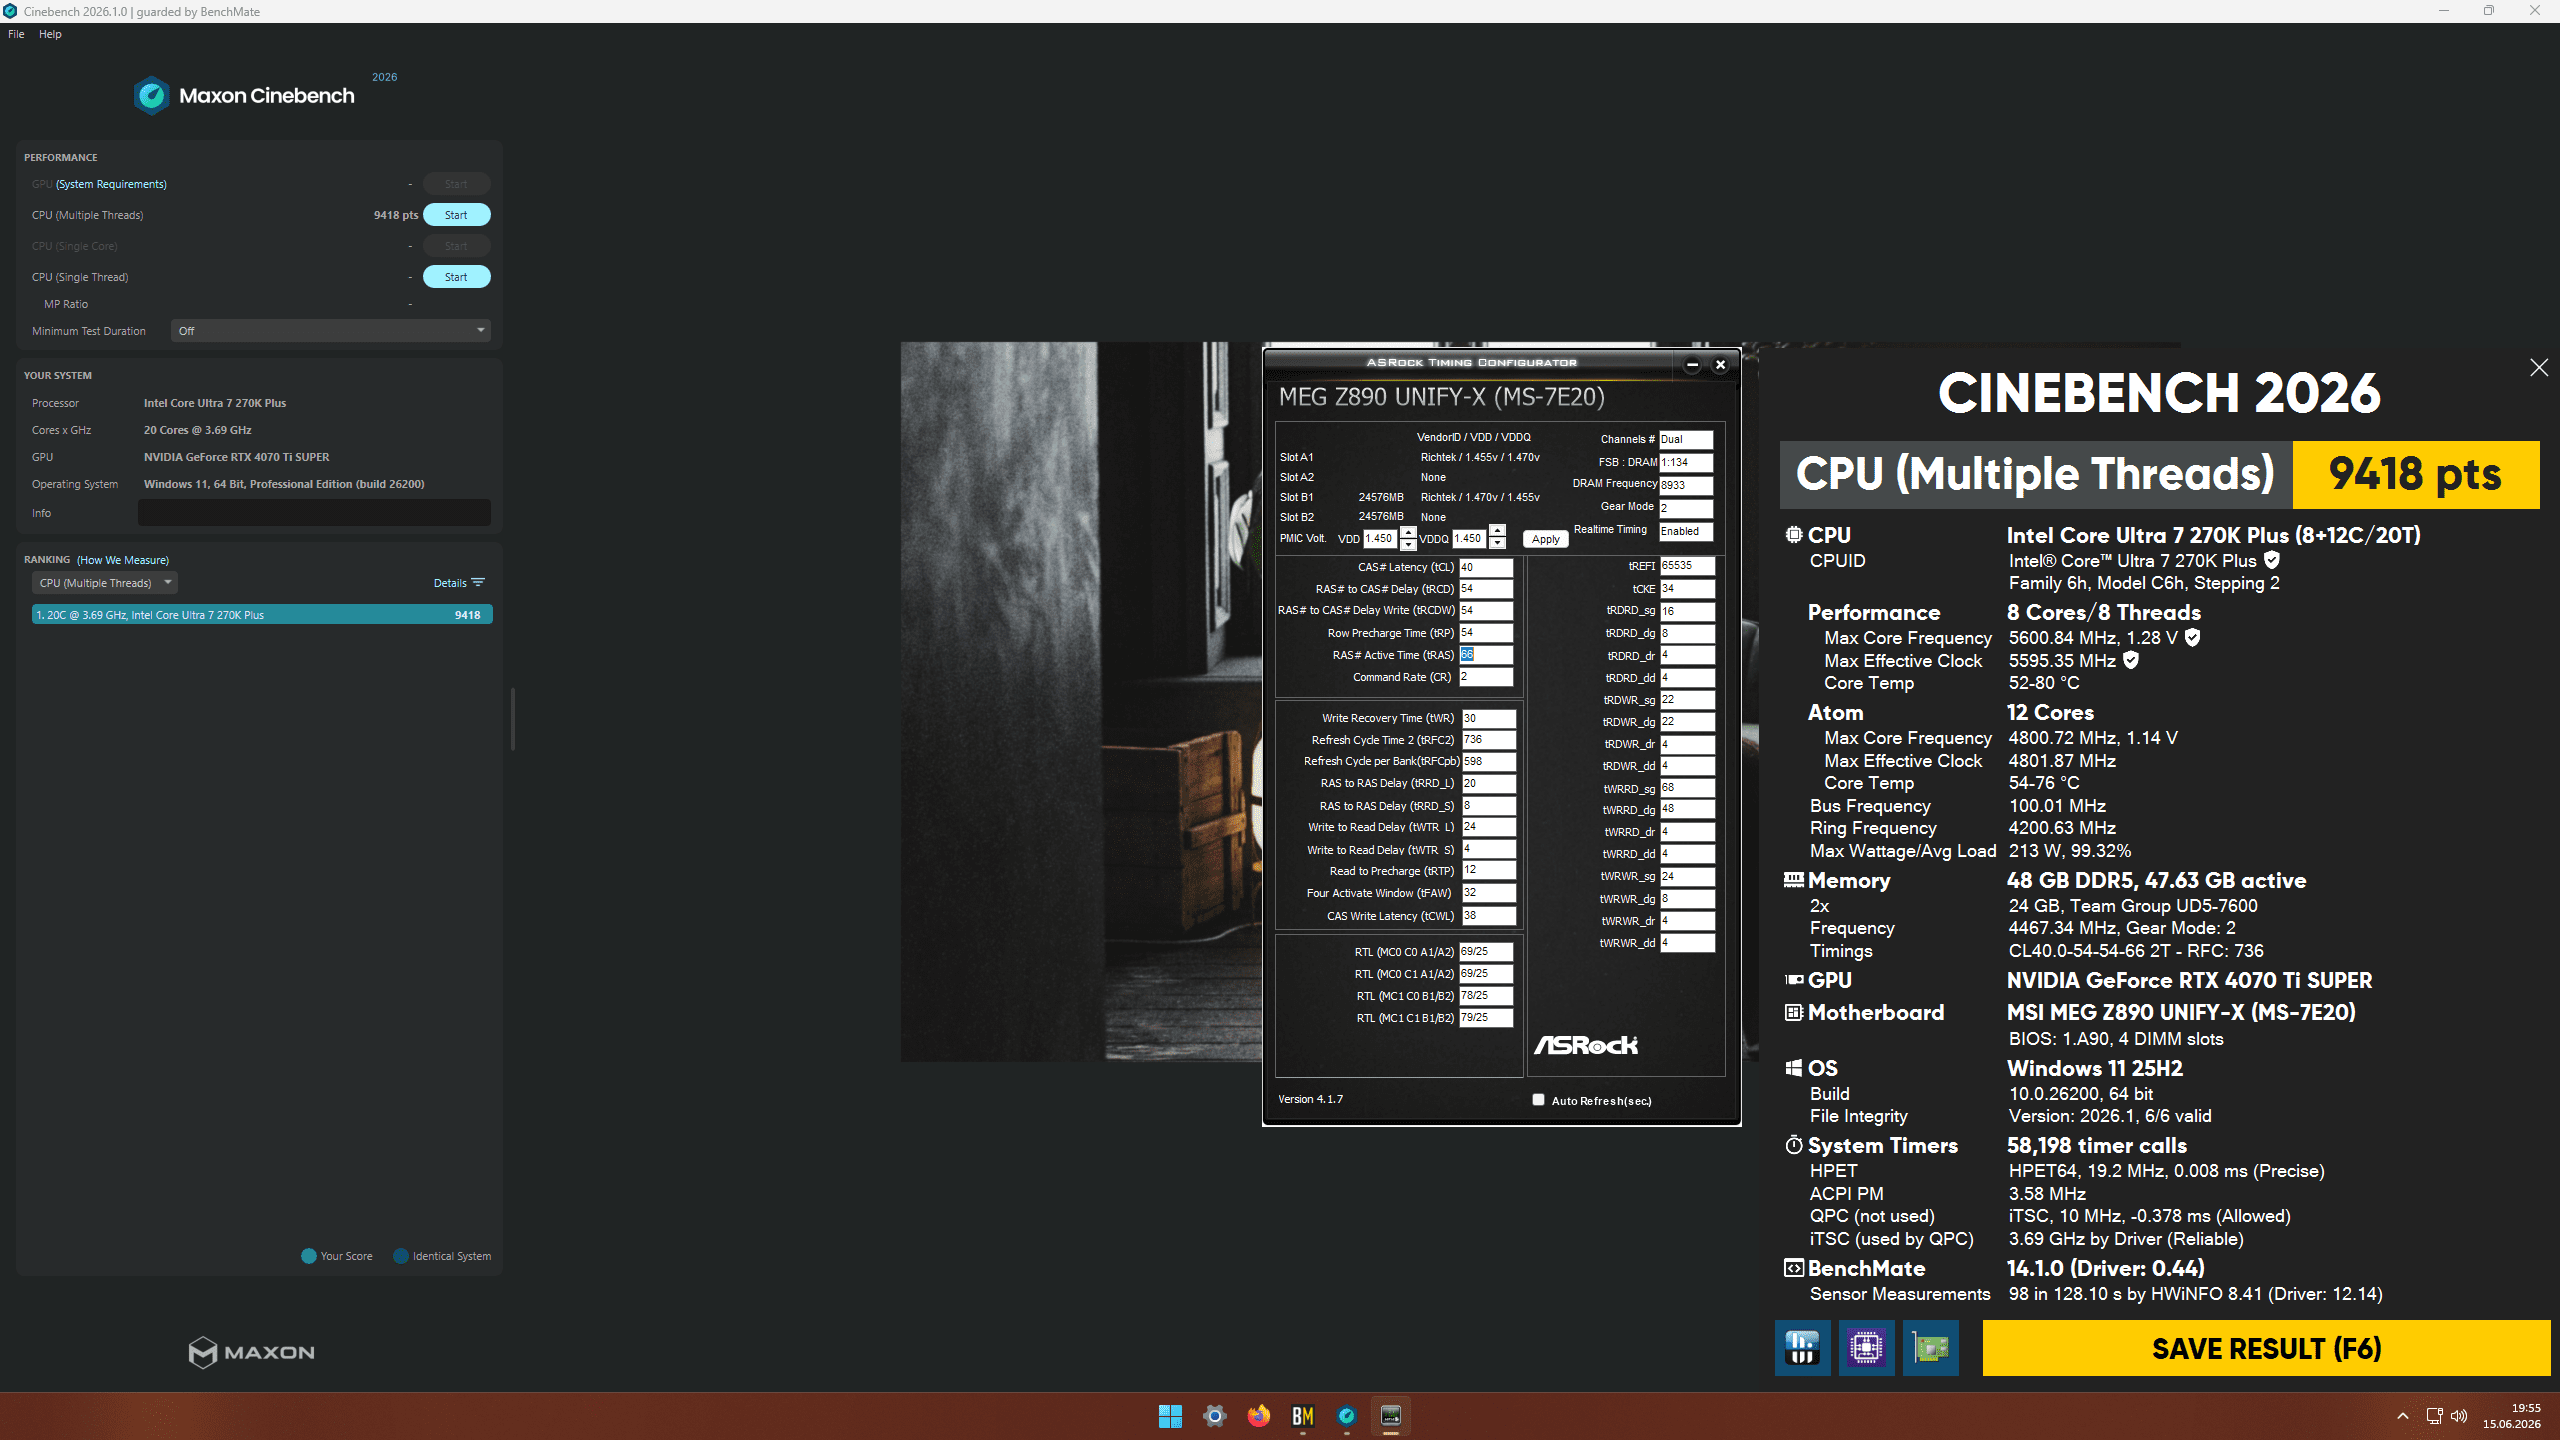Click Apply in the Timing Configurator
The width and height of the screenshot is (2560, 1440).
tap(1546, 539)
